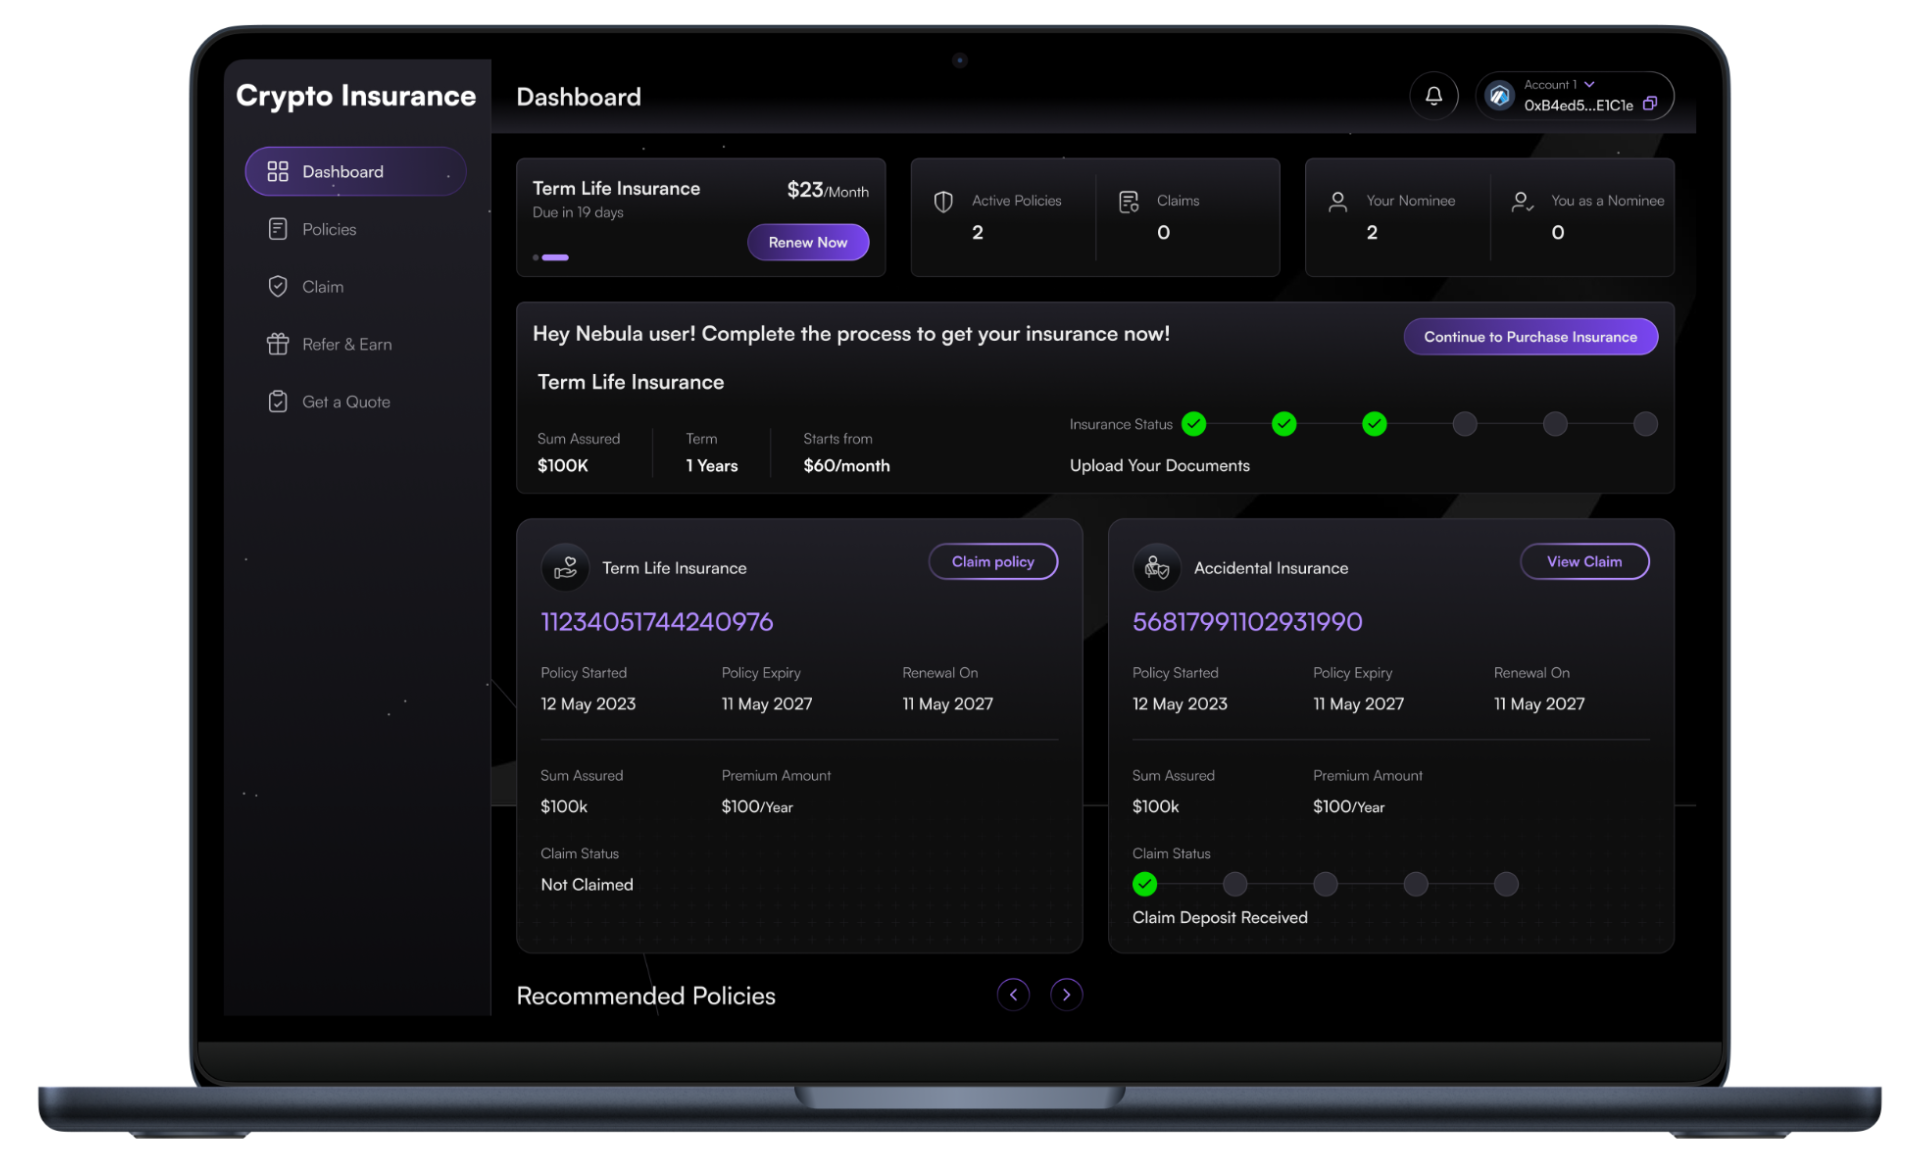Click the wallet address 0xB4ed5...E1C1e
This screenshot has height=1161, width=1920.
point(1578,105)
